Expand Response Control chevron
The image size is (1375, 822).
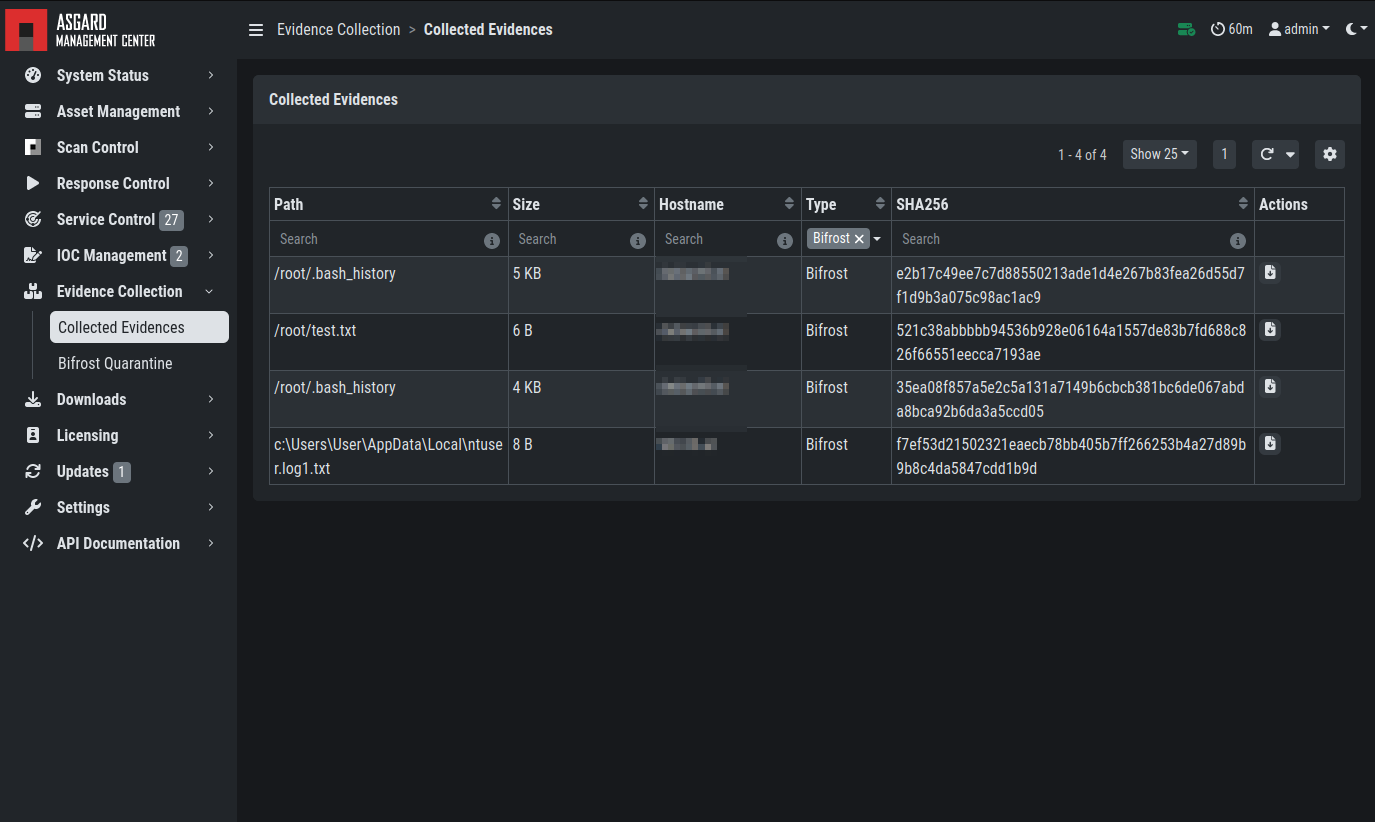pyautogui.click(x=211, y=183)
